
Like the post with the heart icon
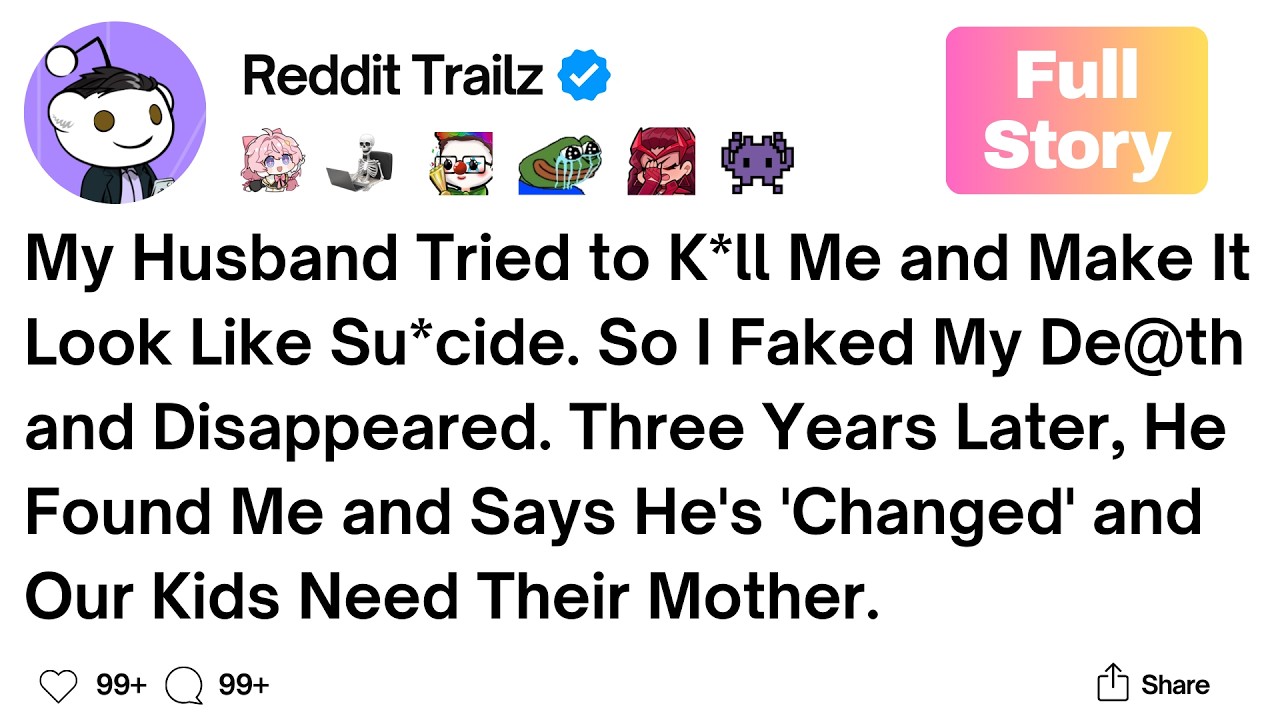pos(58,686)
